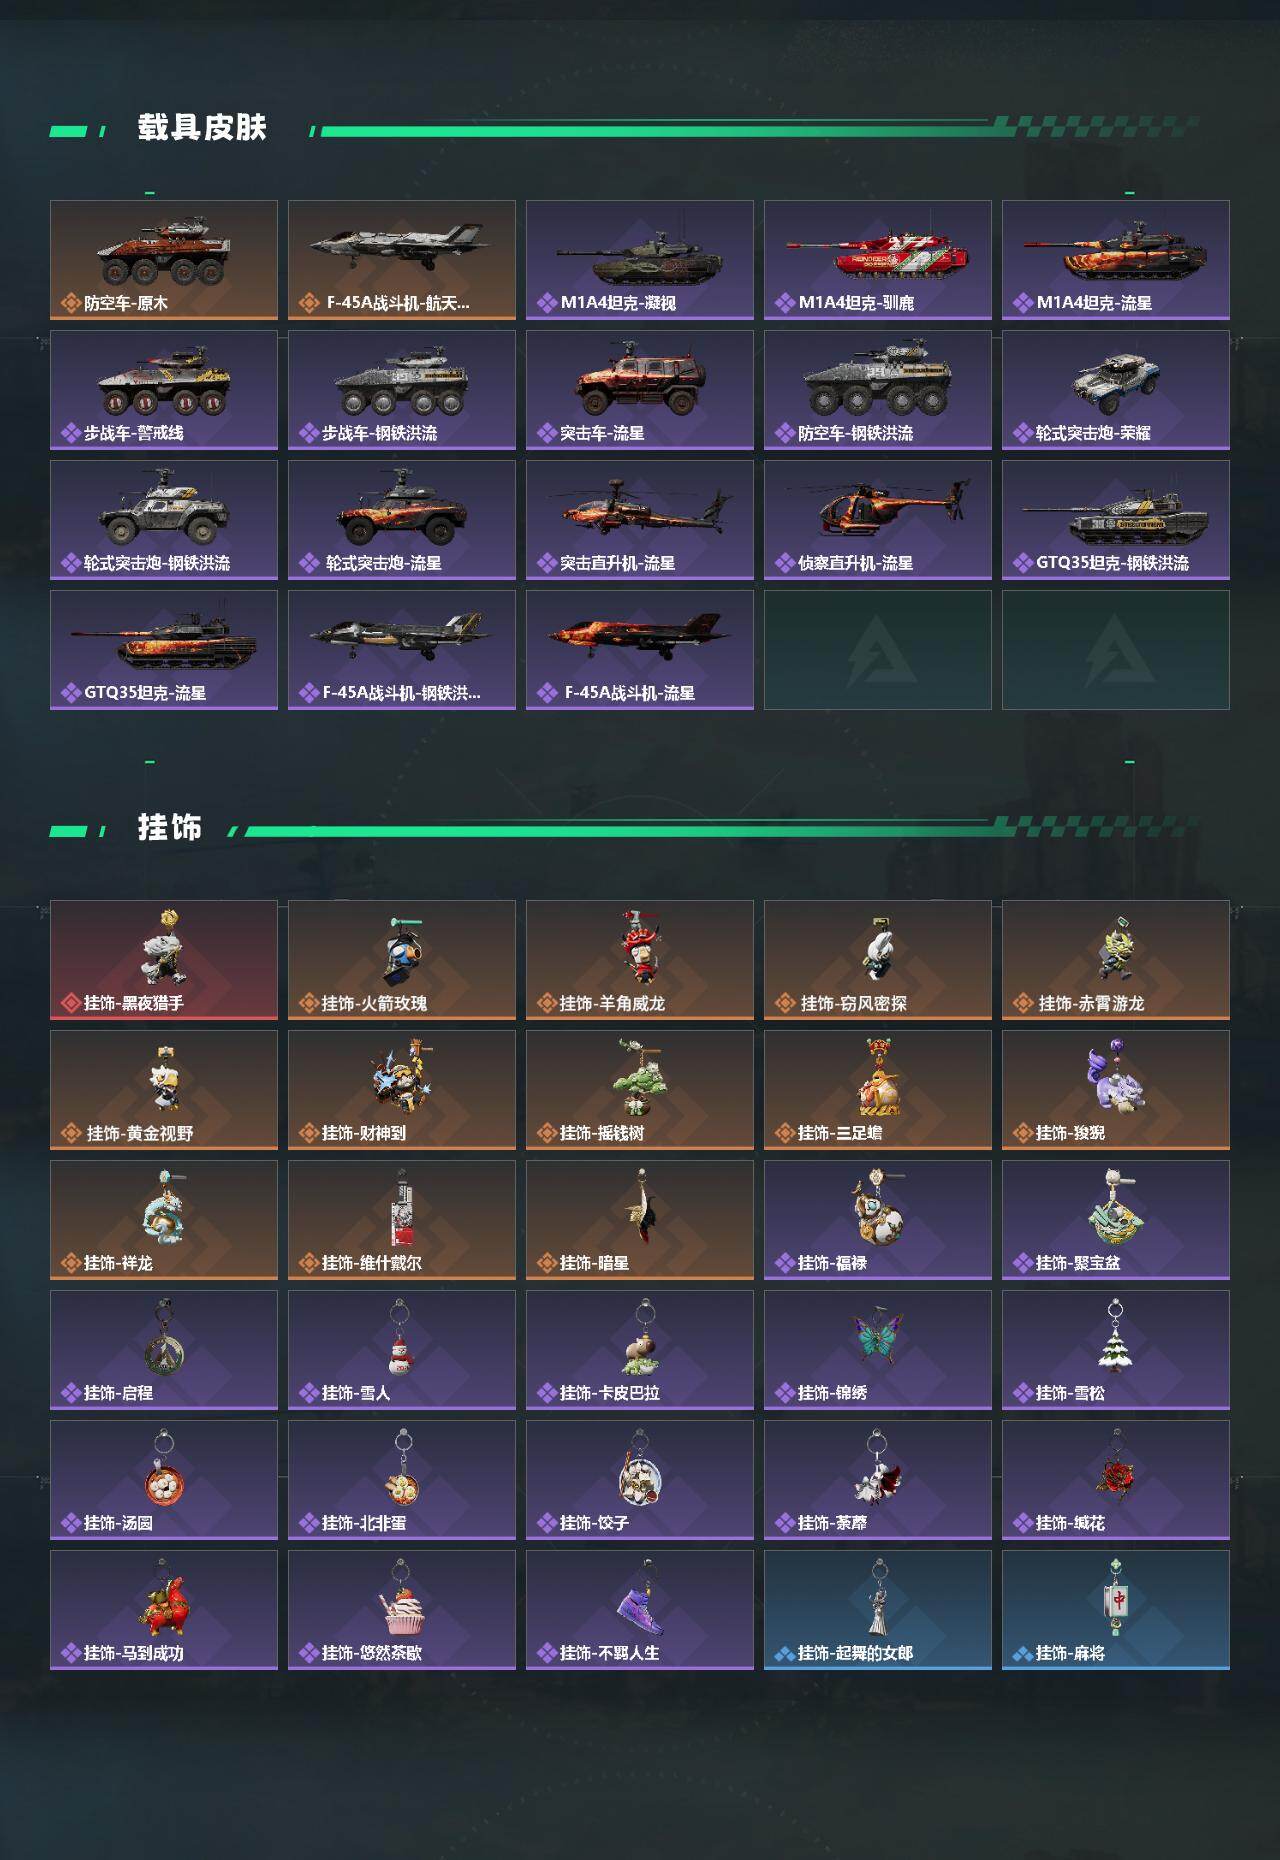Select the 挂饰-起舞的女郎 charm card
The height and width of the screenshot is (1860, 1280).
pos(878,1610)
